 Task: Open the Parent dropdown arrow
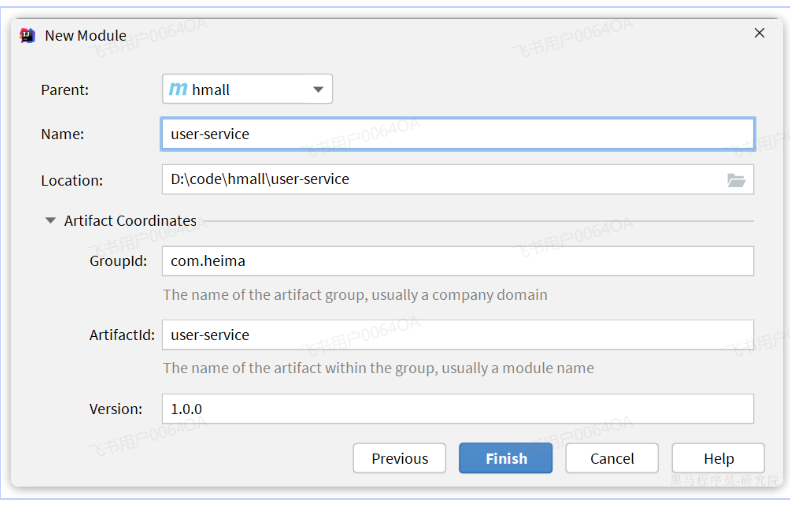[318, 89]
